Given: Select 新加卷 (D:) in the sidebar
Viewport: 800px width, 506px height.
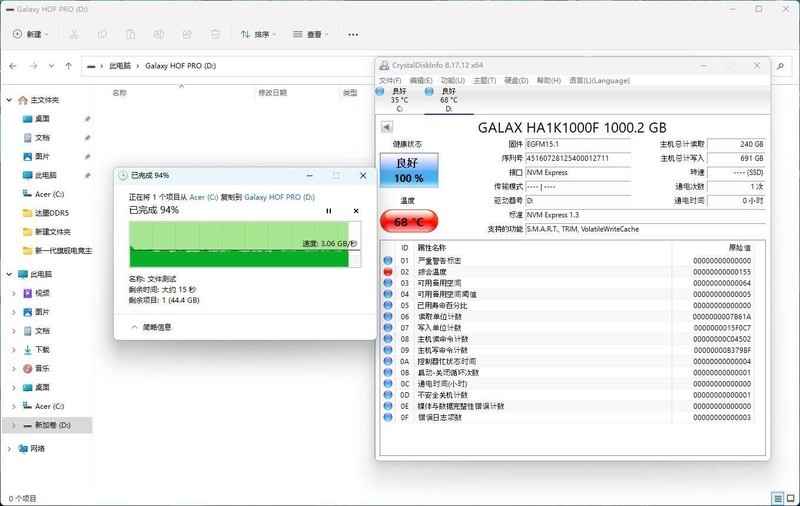Looking at the screenshot, I should point(47,425).
